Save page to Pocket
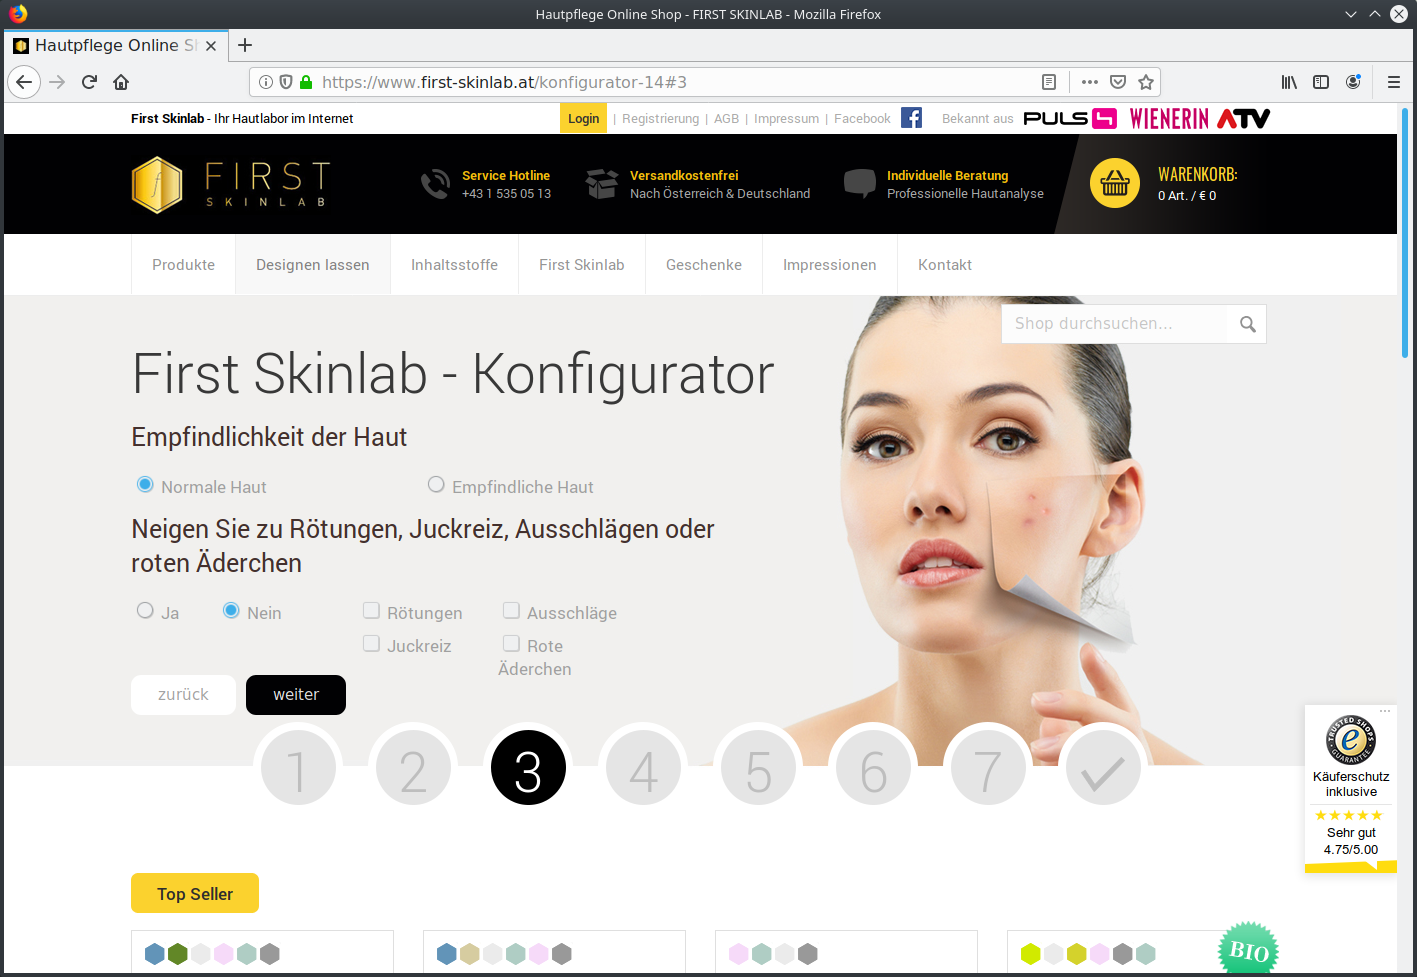This screenshot has width=1417, height=977. tap(1118, 82)
